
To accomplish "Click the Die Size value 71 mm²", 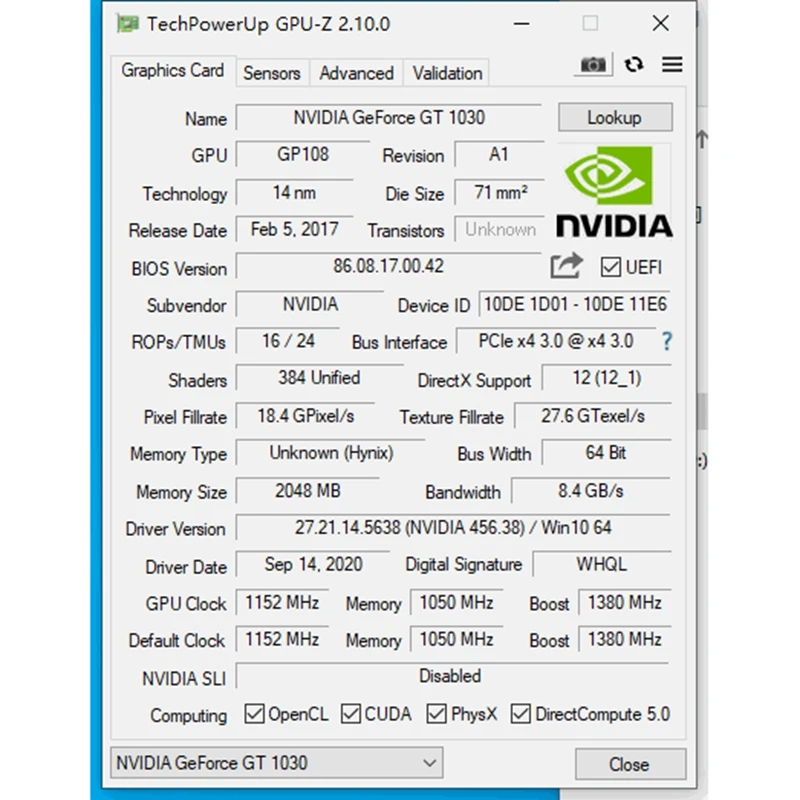I will [x=500, y=192].
